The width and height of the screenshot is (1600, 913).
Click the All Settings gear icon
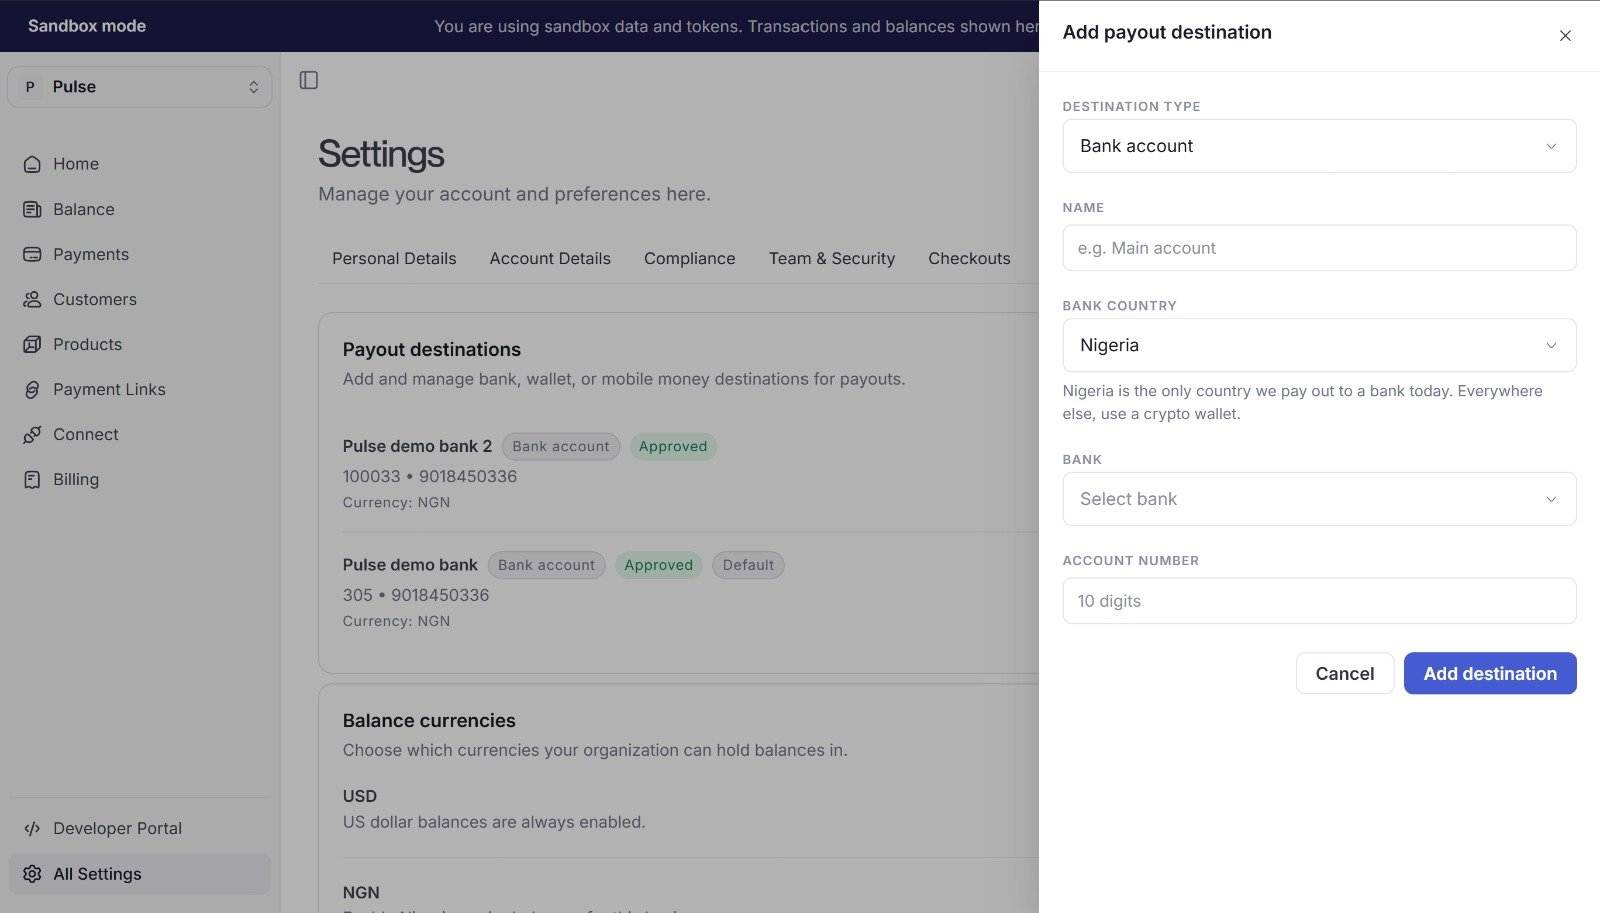click(x=32, y=874)
